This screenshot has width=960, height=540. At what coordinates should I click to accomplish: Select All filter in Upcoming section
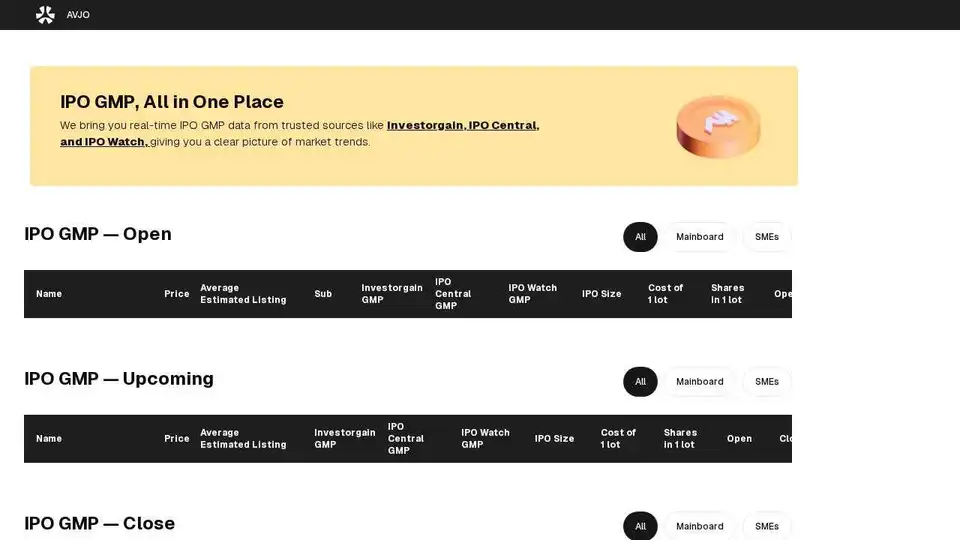pos(640,382)
